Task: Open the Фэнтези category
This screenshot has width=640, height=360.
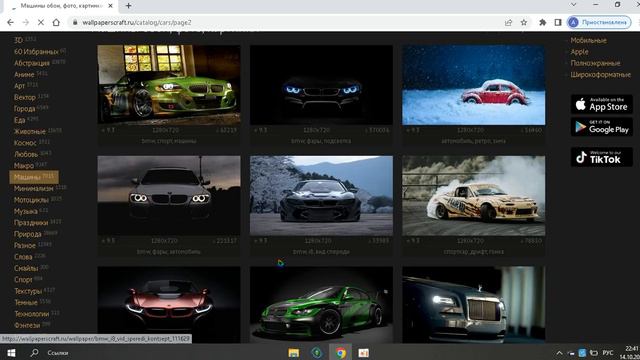Action: pos(27,325)
